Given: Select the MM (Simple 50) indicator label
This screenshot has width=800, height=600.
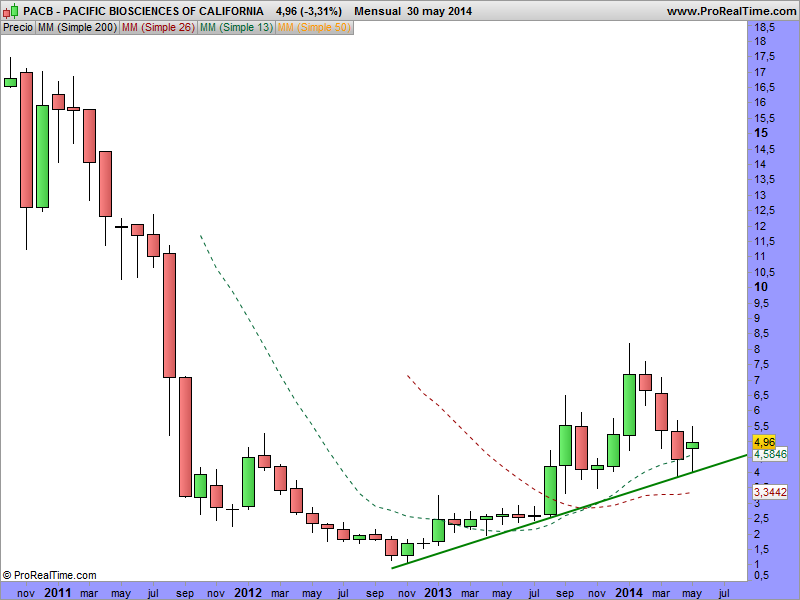Looking at the screenshot, I should (x=314, y=28).
